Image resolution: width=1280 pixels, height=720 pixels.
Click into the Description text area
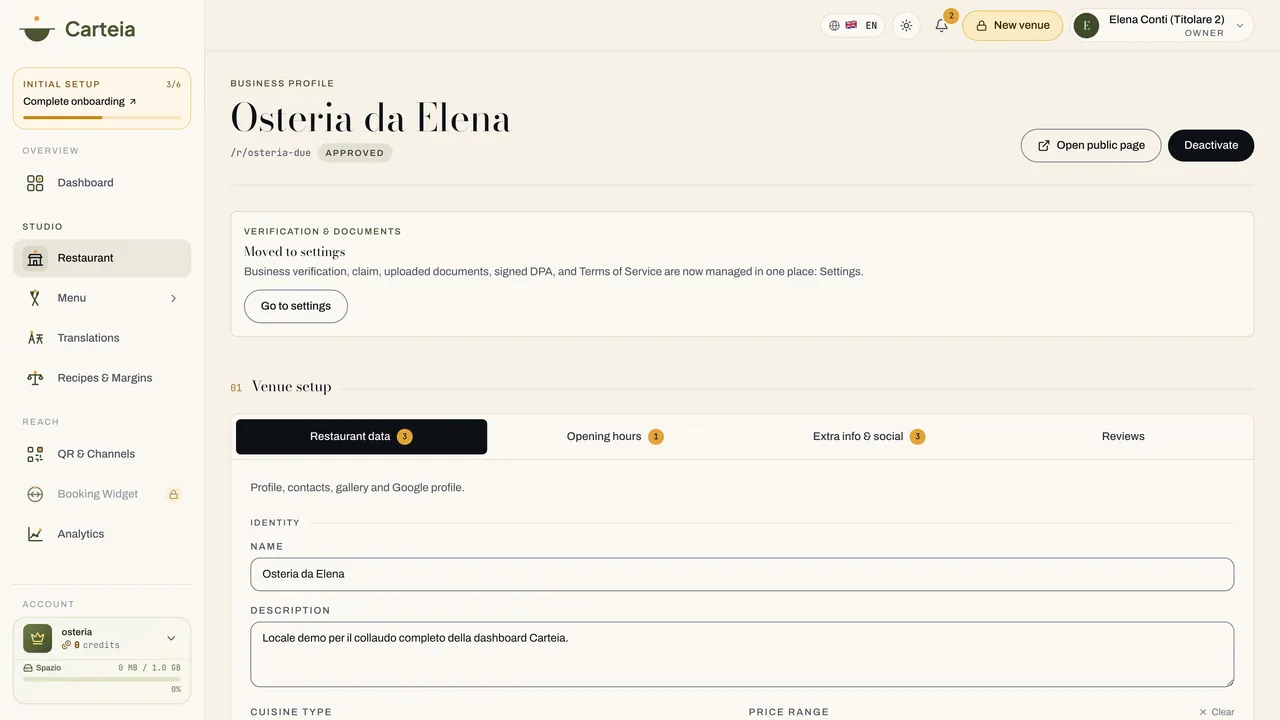[x=742, y=654]
